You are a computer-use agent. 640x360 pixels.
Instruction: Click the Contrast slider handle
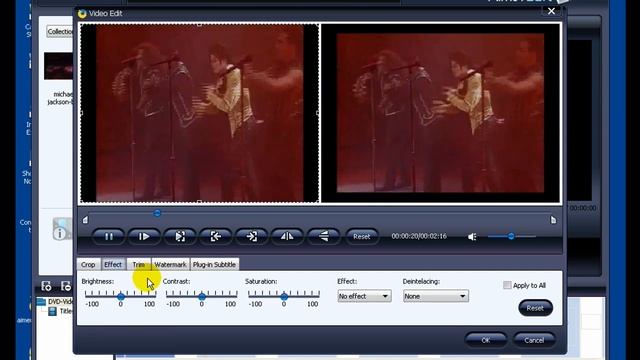pos(202,297)
